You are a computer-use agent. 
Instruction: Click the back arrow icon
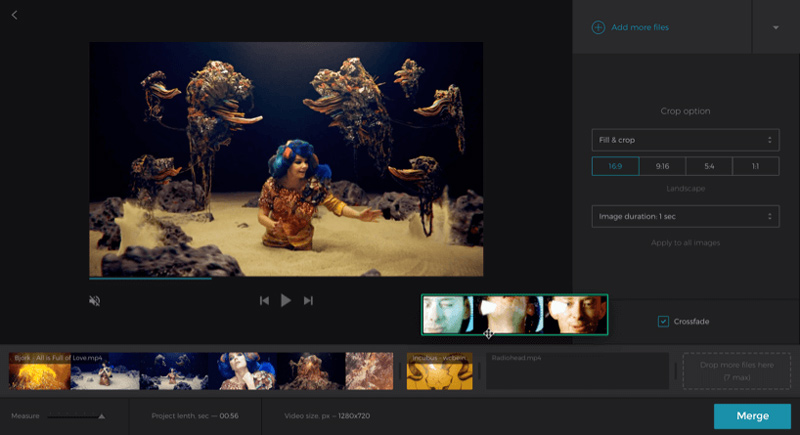click(x=15, y=15)
